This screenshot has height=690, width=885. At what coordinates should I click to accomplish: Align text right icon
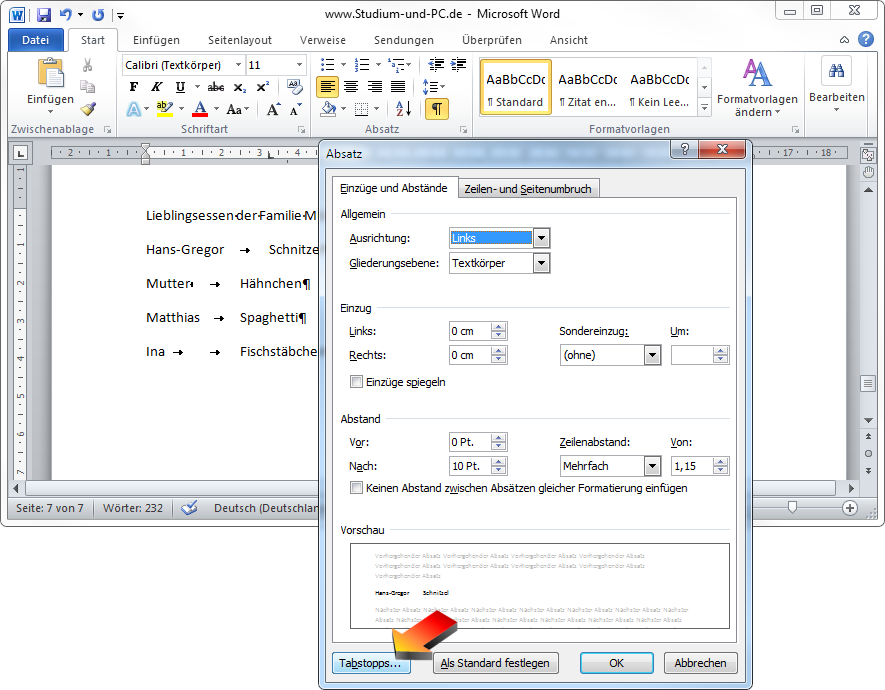(x=375, y=87)
